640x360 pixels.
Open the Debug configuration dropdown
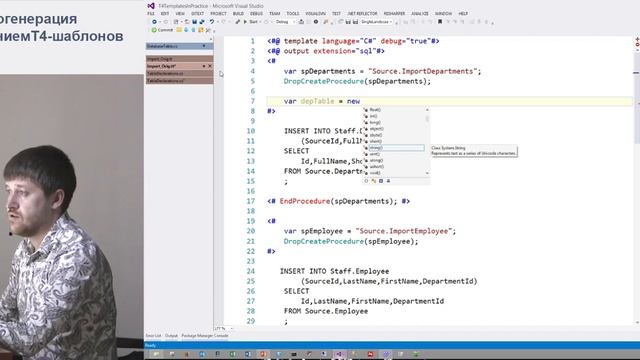click(x=285, y=22)
